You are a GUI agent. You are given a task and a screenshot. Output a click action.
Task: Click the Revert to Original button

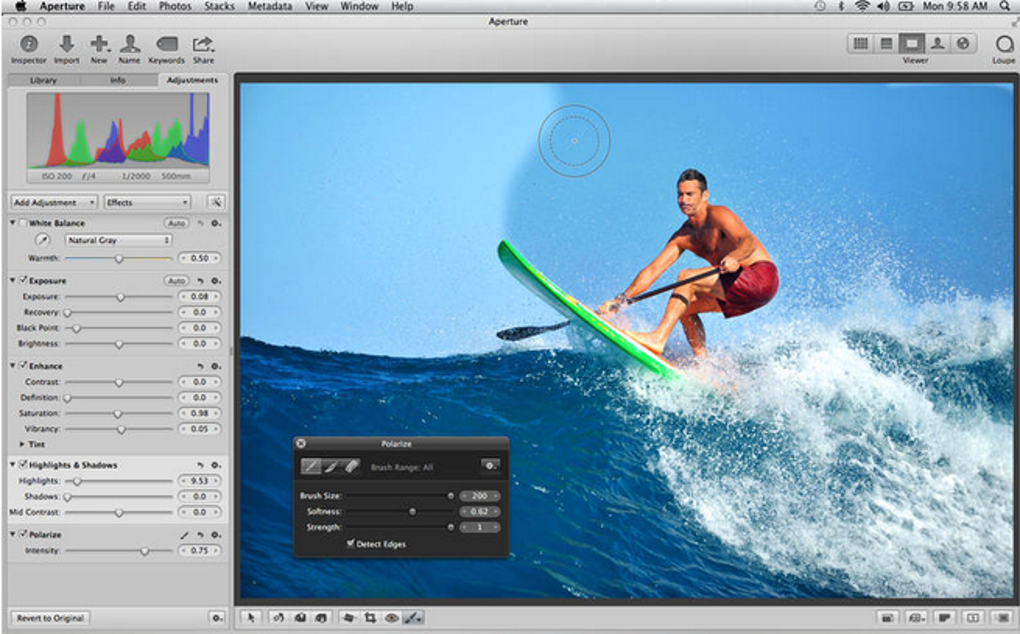coord(50,618)
